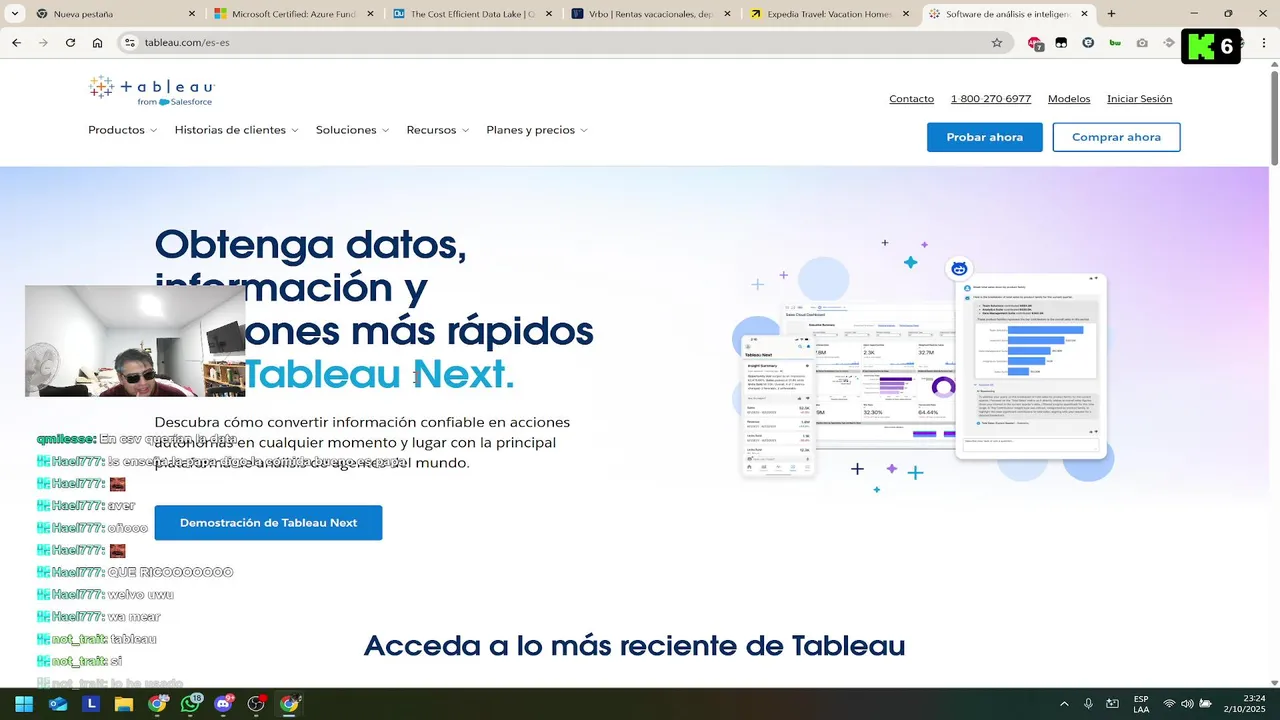
Task: Click the 'Acceda a lo más reciente de Tableau' heading
Action: click(634, 646)
